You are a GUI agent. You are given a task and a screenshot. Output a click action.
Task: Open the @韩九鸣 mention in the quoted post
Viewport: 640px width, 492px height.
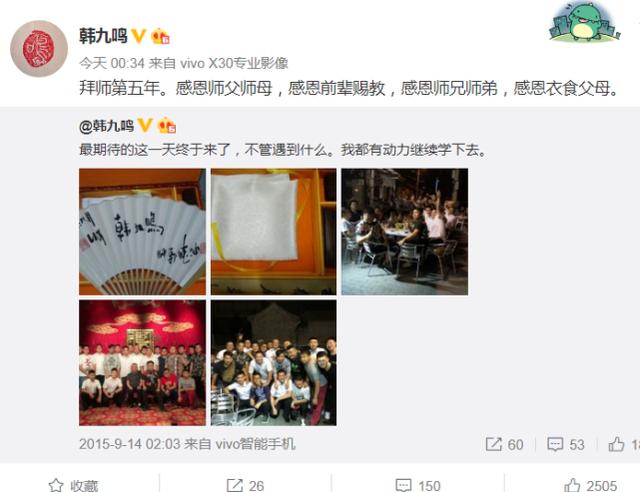tap(107, 126)
